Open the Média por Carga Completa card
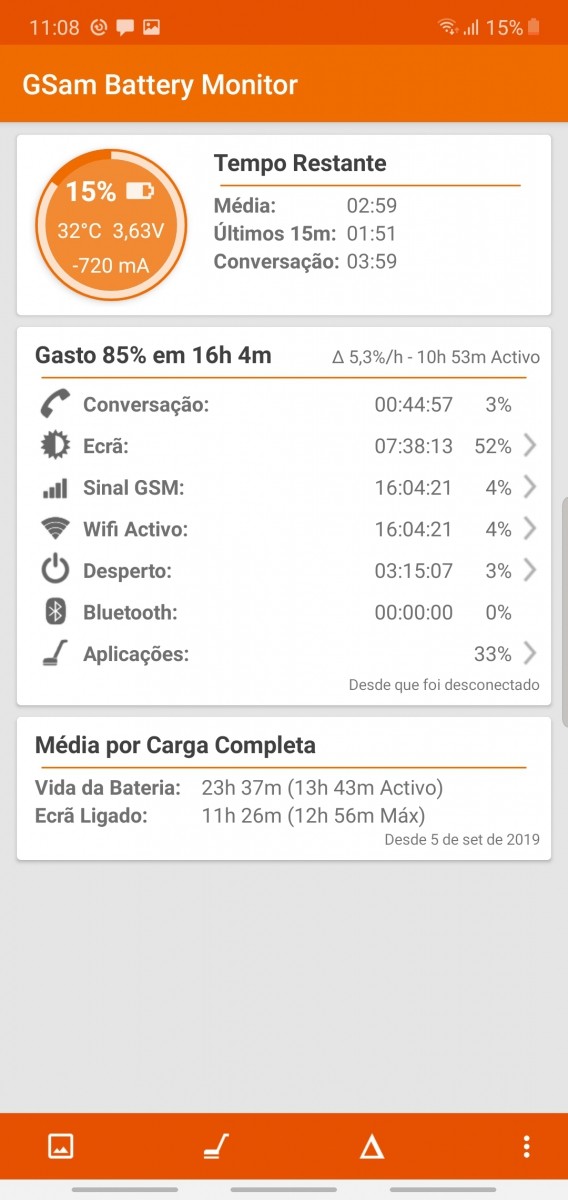 pos(284,788)
